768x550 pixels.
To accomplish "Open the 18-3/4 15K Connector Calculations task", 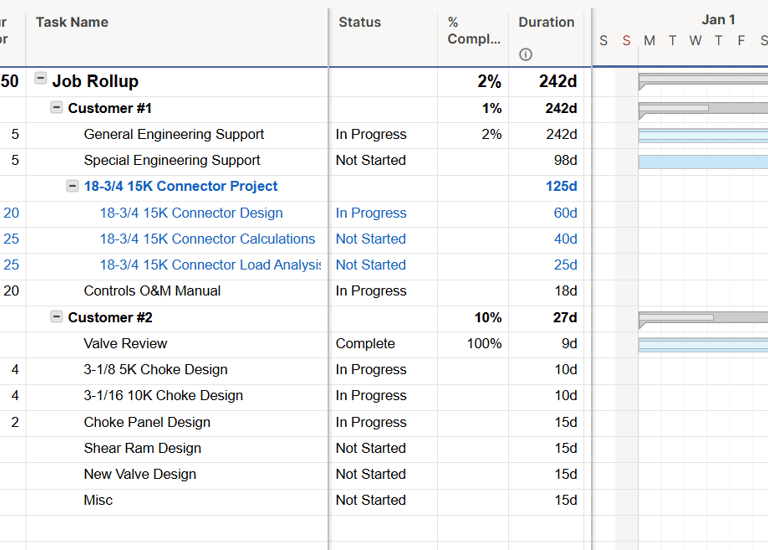I will [207, 239].
